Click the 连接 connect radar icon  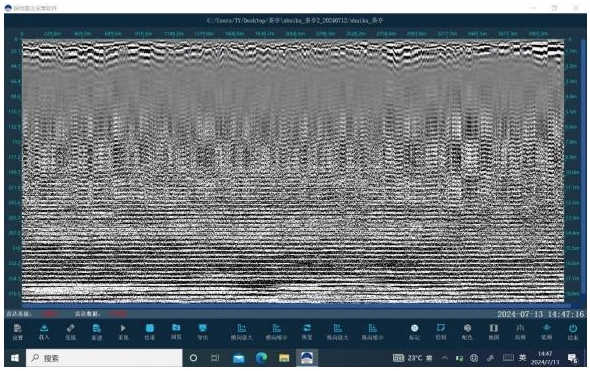(70, 332)
